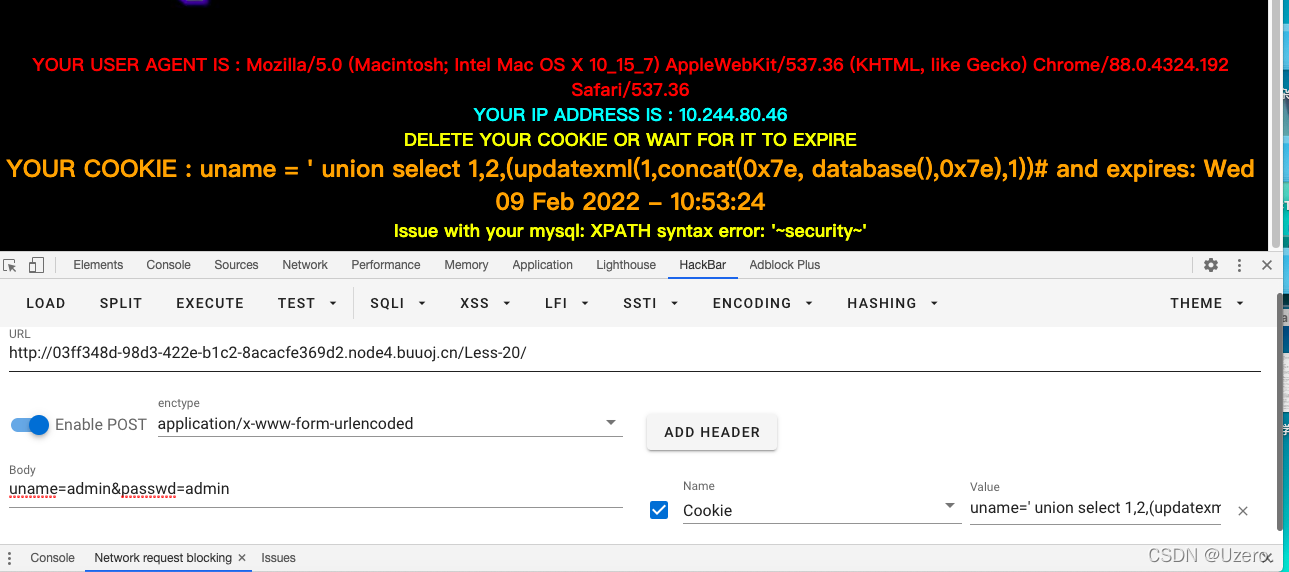Screen dimensions: 1289x572
Task: Expand the SSTI dropdown menu
Action: (650, 303)
